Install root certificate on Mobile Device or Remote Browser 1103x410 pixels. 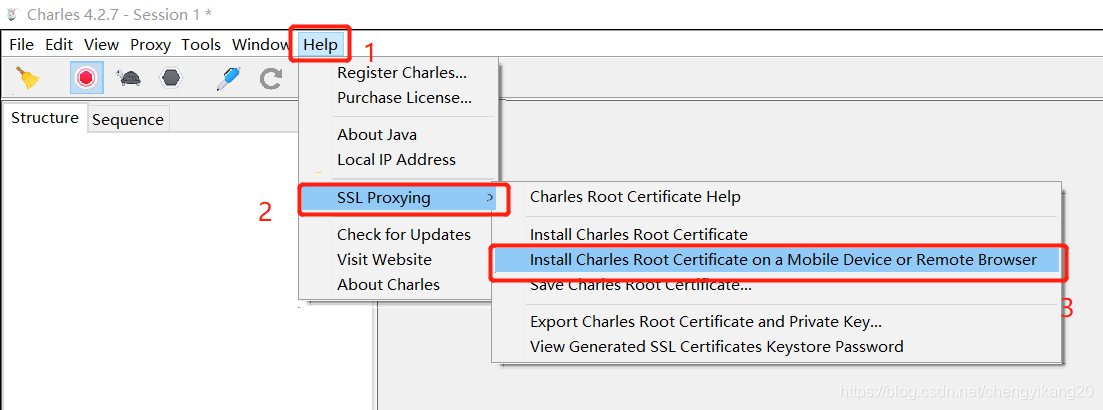[x=777, y=260]
